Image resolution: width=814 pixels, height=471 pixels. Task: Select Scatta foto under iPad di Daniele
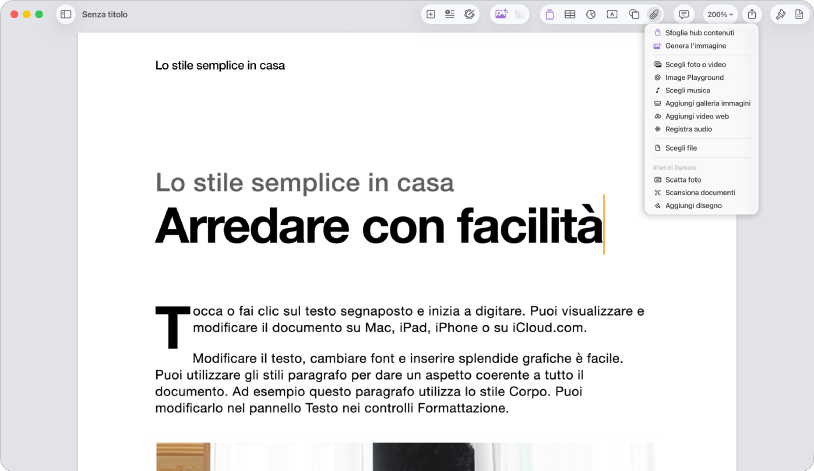pos(701,180)
